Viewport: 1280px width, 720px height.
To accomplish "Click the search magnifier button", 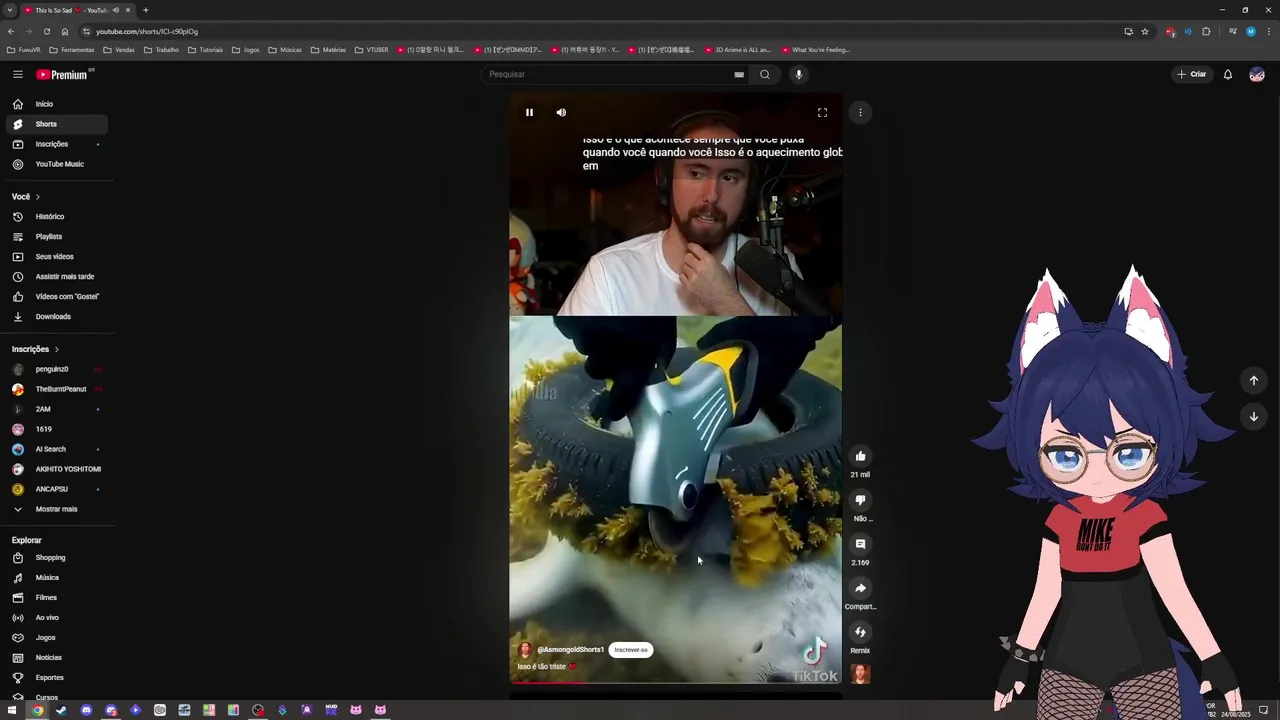I will (x=765, y=74).
